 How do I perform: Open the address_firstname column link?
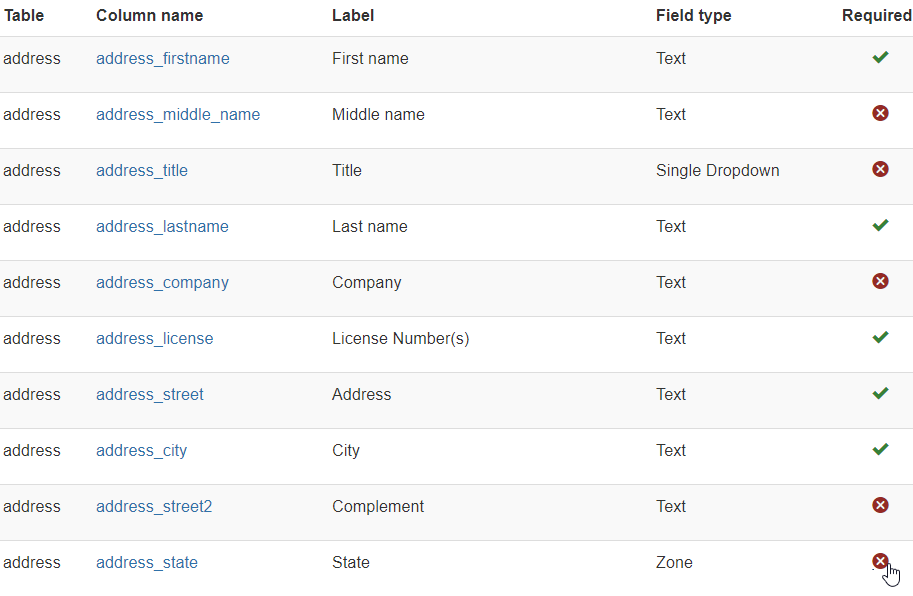tap(163, 59)
